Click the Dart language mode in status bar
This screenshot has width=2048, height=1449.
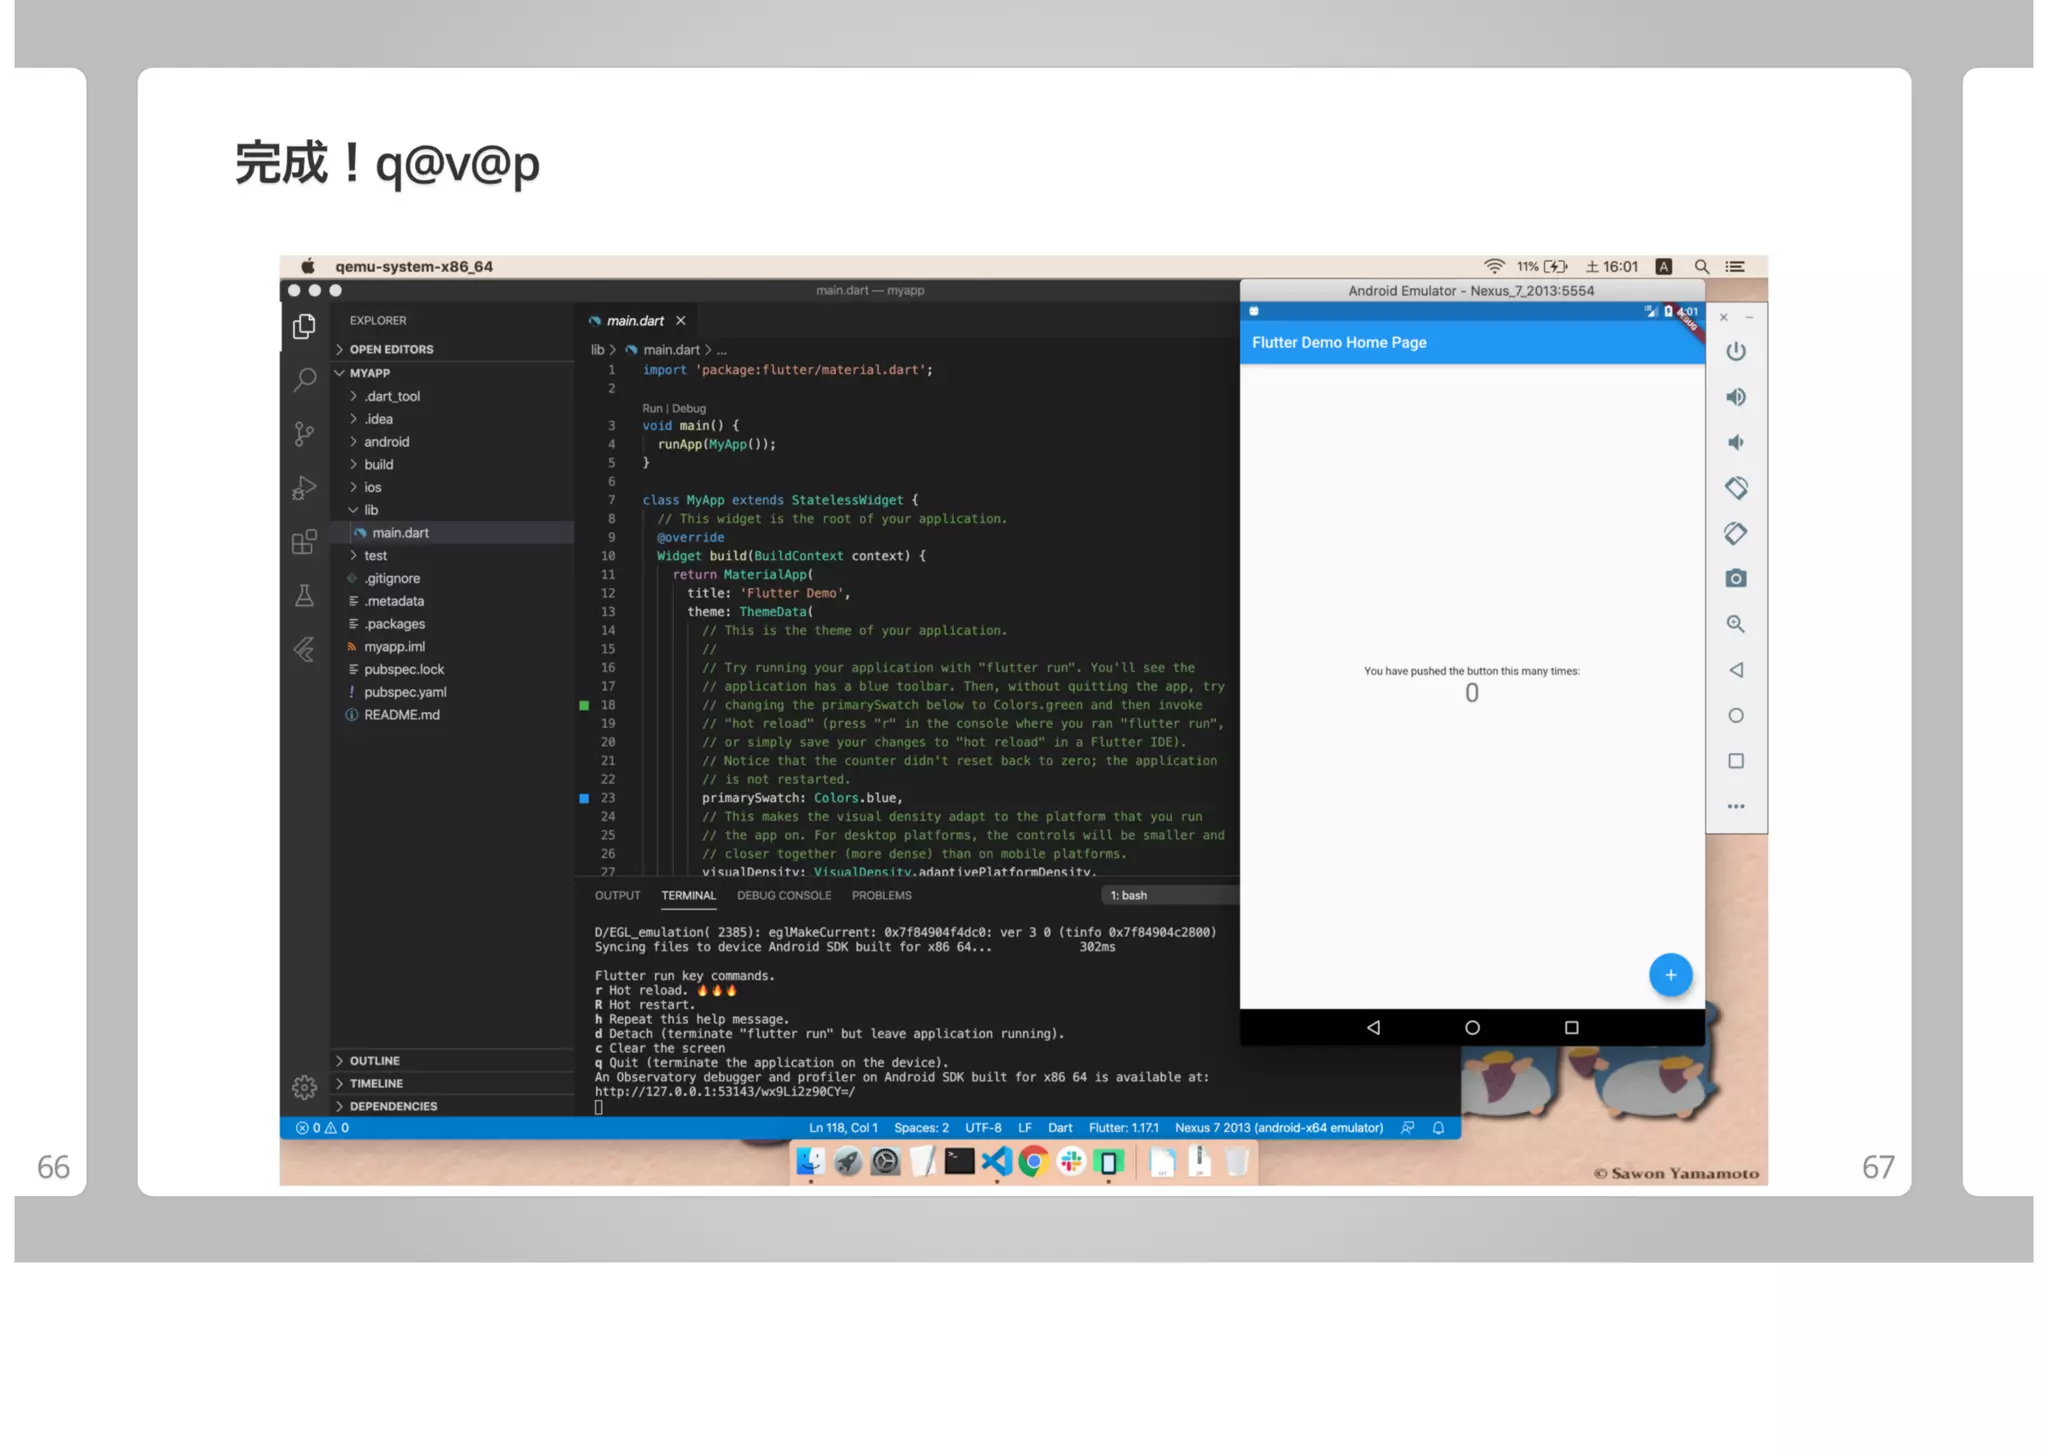[1060, 1128]
